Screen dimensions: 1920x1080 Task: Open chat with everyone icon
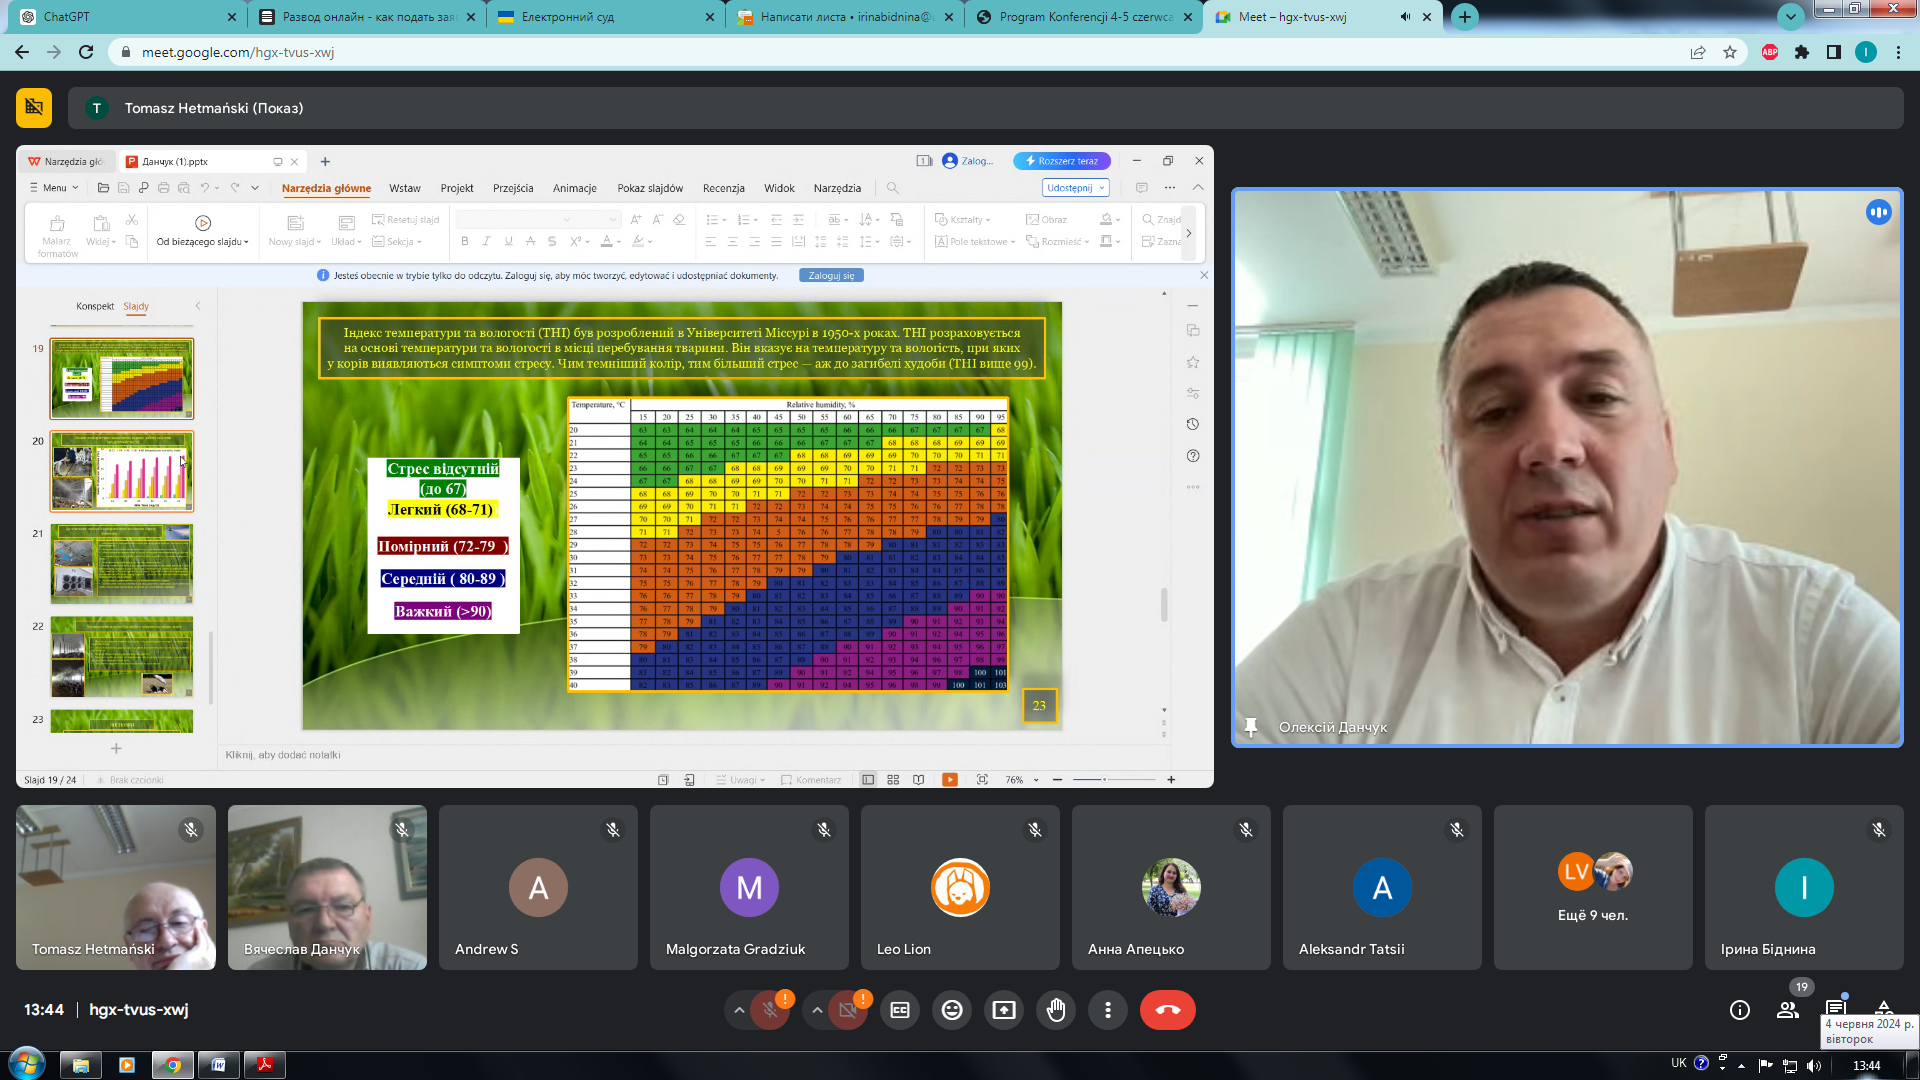pos(1836,1007)
